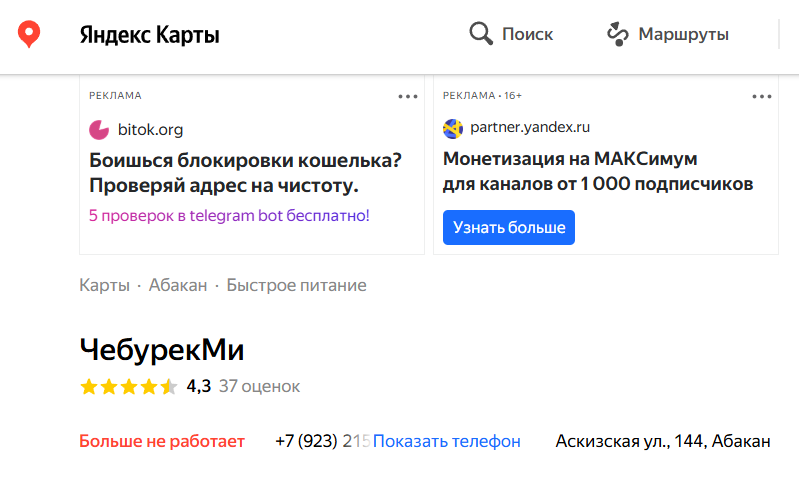The width and height of the screenshot is (799, 479).
Task: Open Поиск in the header
Action: pyautogui.click(x=527, y=34)
